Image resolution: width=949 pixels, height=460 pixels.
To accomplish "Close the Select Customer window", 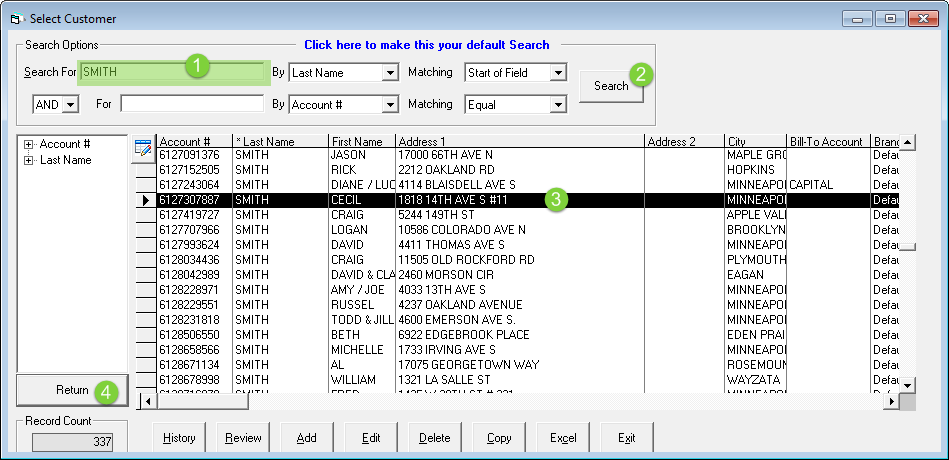I will click(923, 19).
